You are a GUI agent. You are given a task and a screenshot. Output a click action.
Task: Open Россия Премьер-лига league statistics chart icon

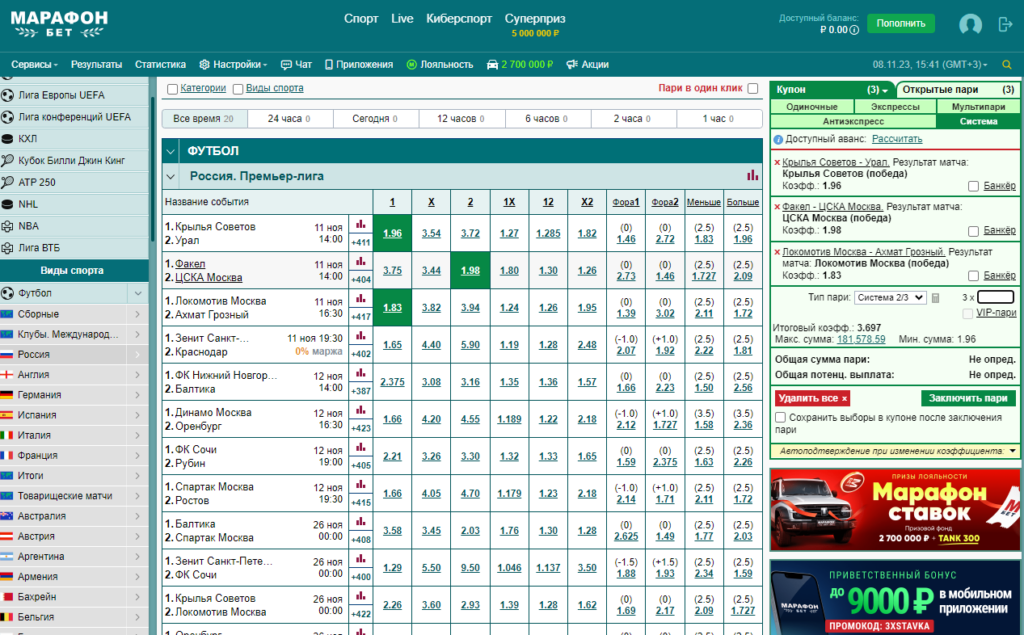(752, 176)
